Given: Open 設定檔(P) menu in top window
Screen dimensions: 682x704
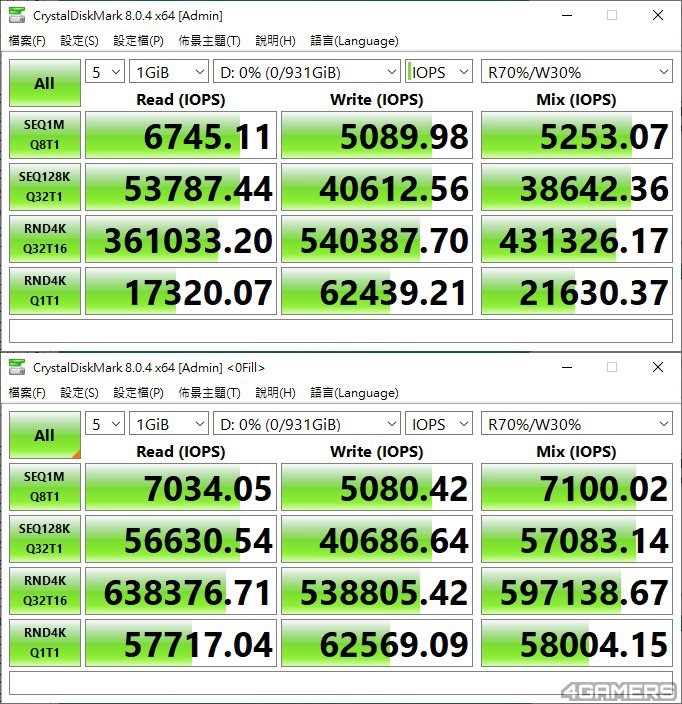Looking at the screenshot, I should (x=138, y=41).
